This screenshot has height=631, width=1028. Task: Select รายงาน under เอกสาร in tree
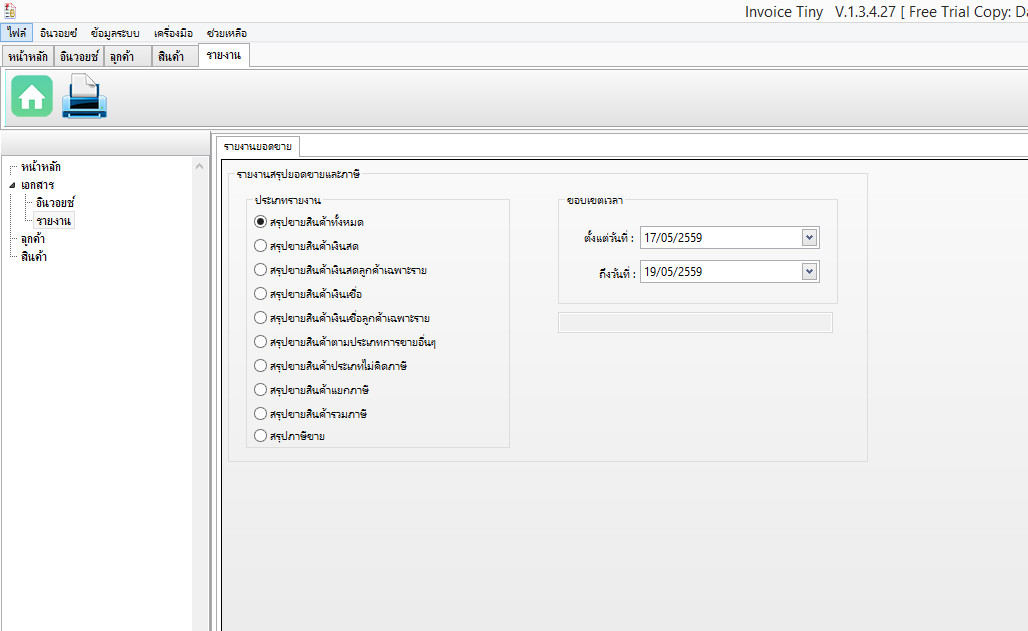[54, 220]
